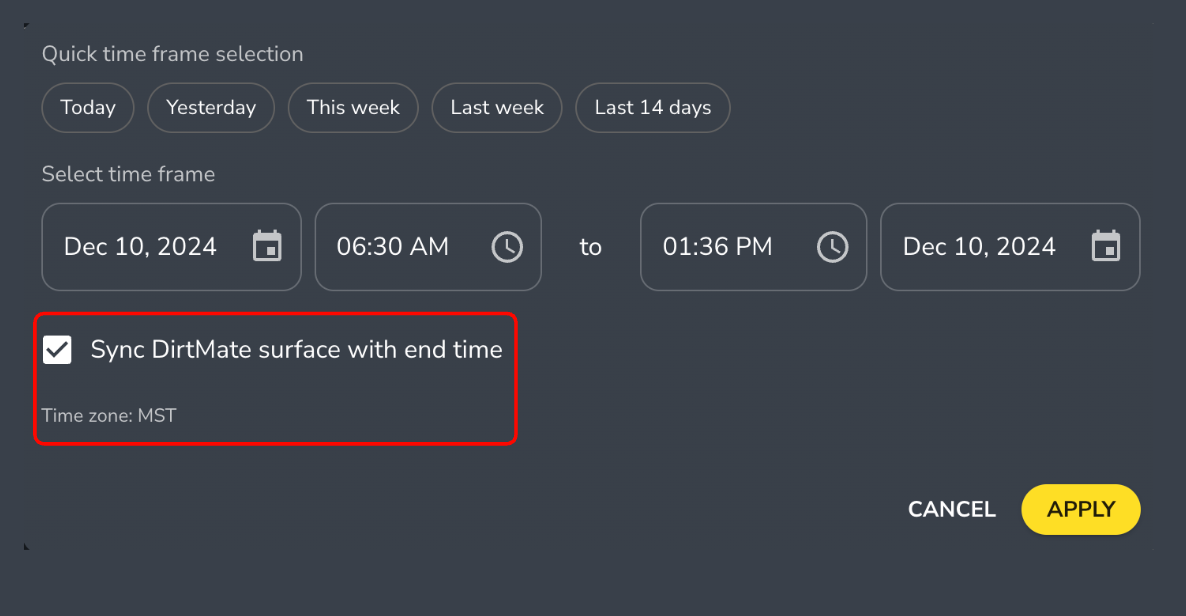Edit the 01:36 PM end time field

(718, 247)
